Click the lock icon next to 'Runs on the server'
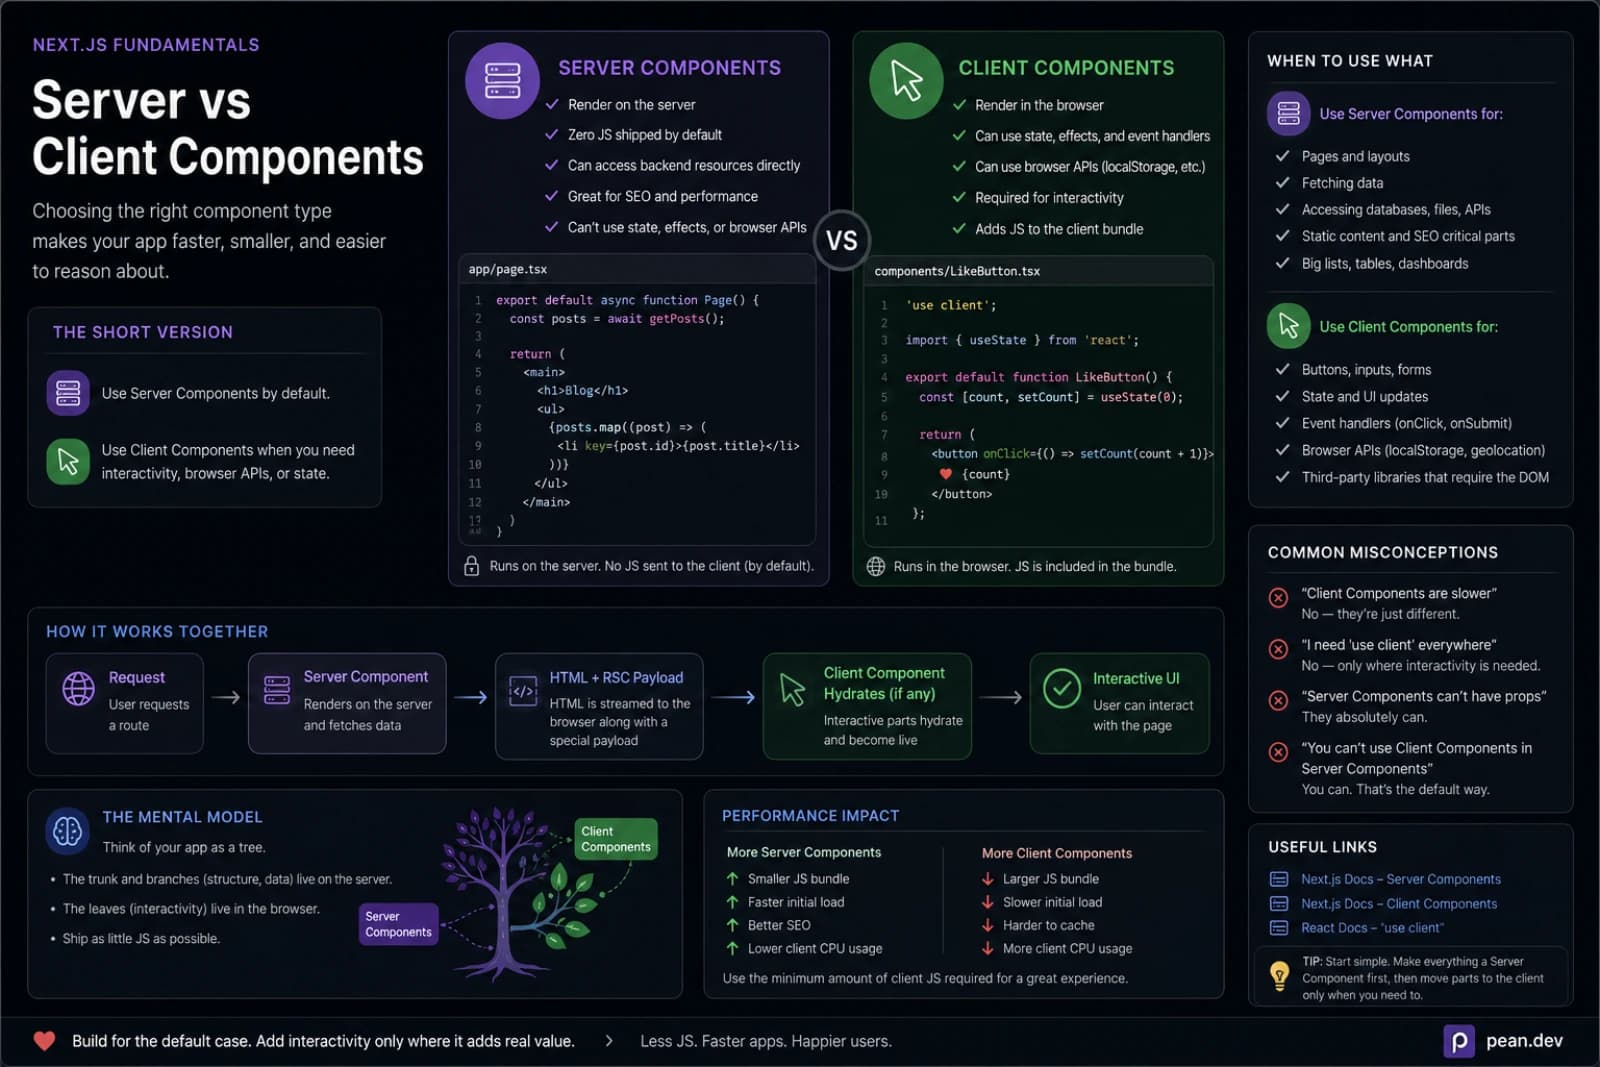 [x=471, y=566]
